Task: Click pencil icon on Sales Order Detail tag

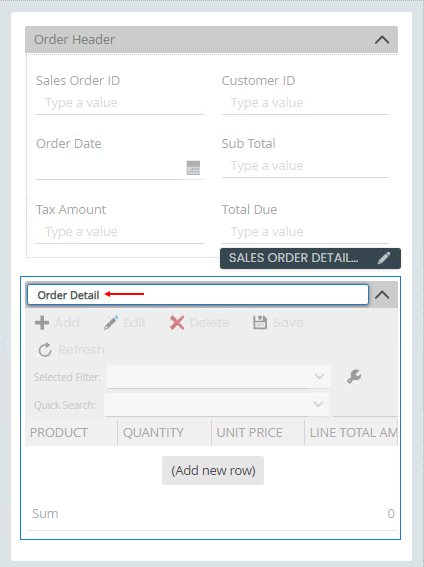Action: (x=384, y=258)
